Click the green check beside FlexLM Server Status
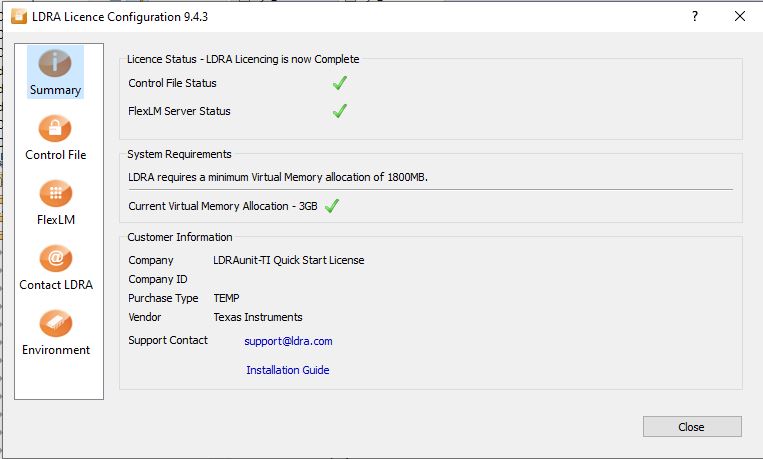Image resolution: width=763 pixels, height=459 pixels. [x=340, y=111]
